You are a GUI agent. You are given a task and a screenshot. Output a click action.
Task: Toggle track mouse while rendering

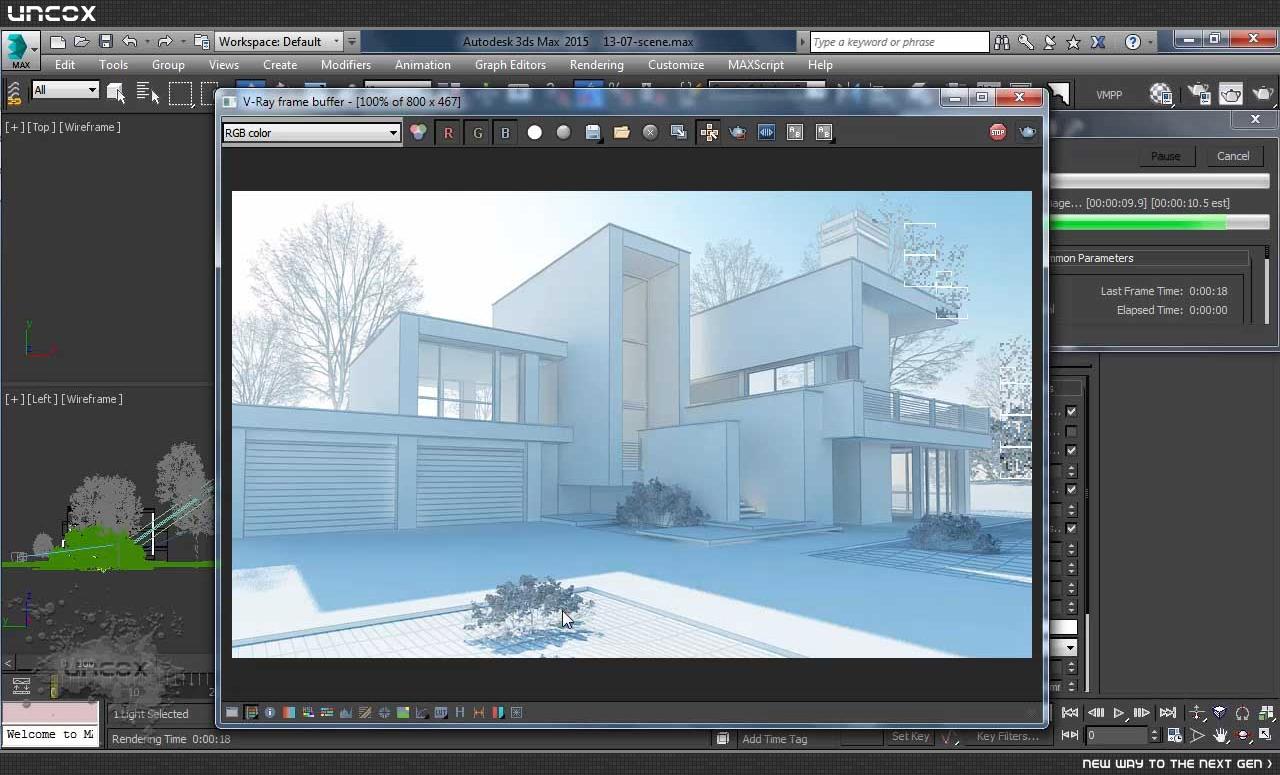[709, 132]
